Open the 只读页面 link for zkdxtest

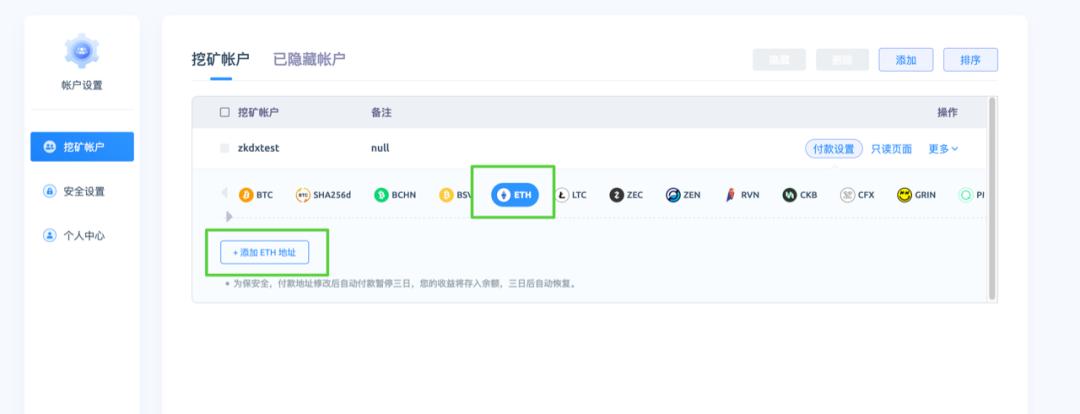click(891, 149)
